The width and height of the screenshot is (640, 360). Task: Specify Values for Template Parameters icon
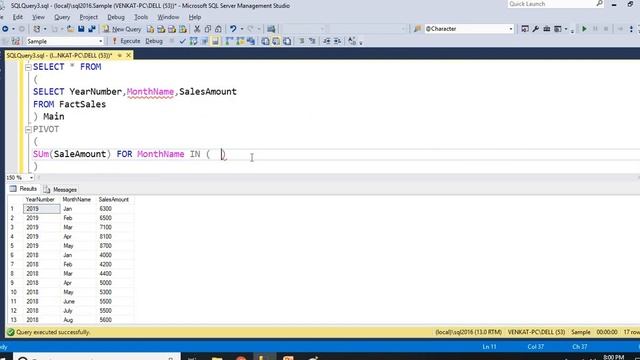(352, 41)
